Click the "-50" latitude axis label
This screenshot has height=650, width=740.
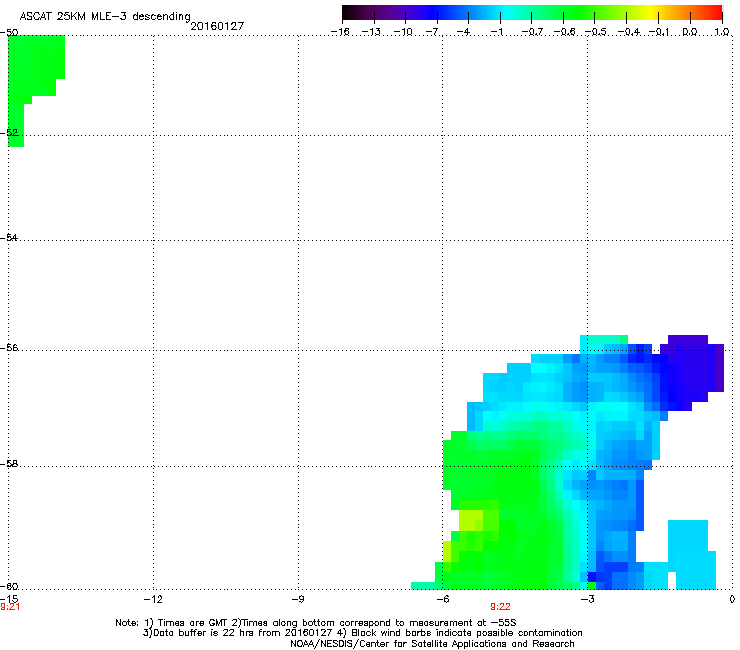point(9,33)
